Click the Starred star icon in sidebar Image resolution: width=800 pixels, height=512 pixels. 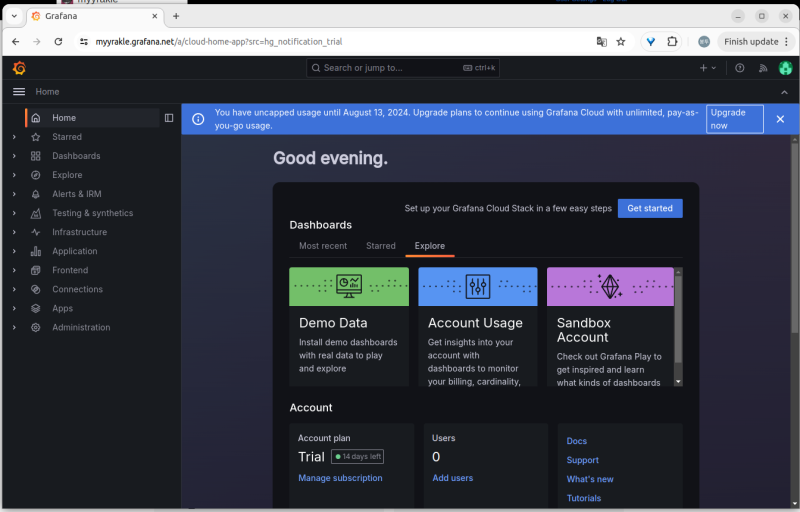tap(35, 137)
